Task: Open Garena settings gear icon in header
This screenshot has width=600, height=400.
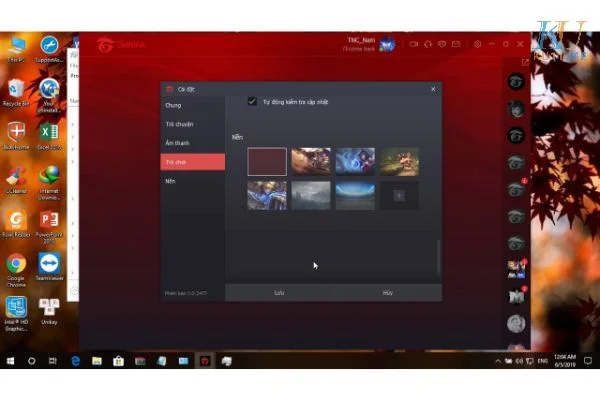Action: (477, 44)
